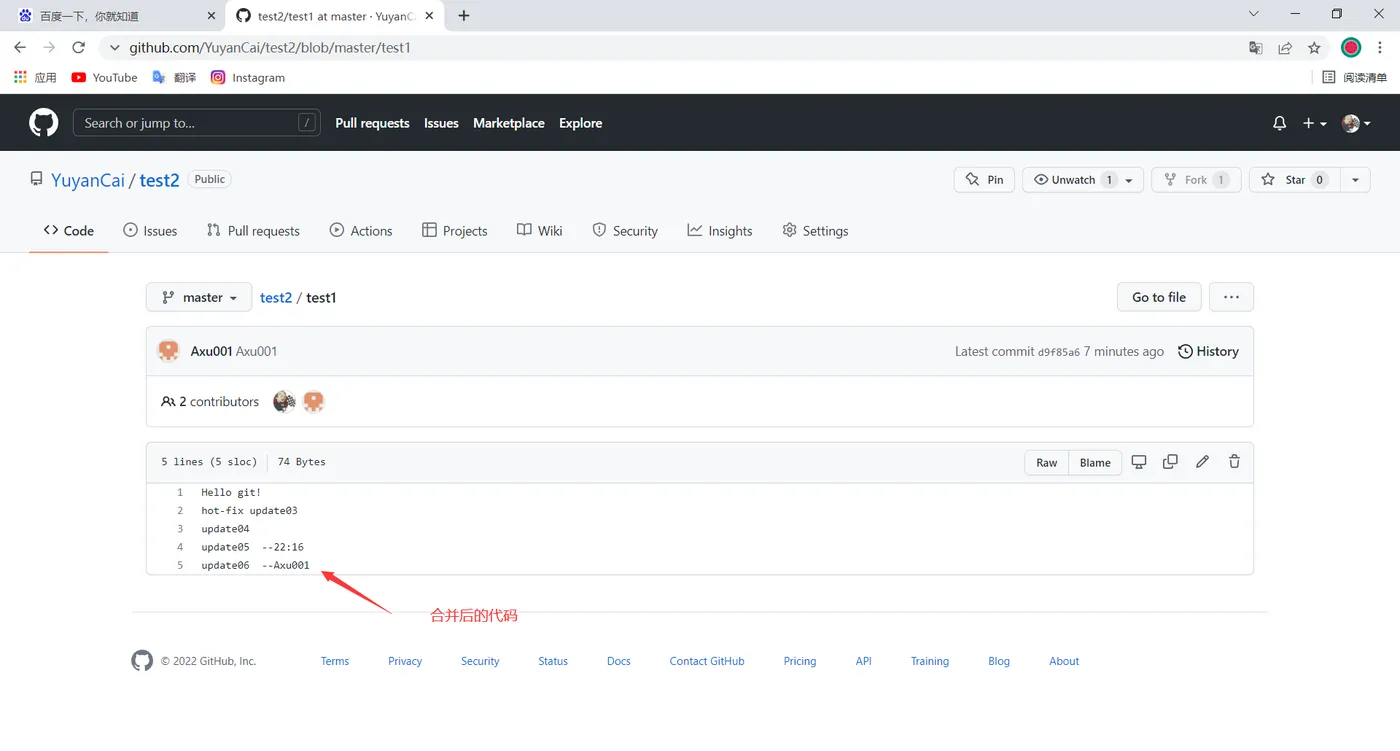
Task: Open Actions tab
Action: [361, 230]
